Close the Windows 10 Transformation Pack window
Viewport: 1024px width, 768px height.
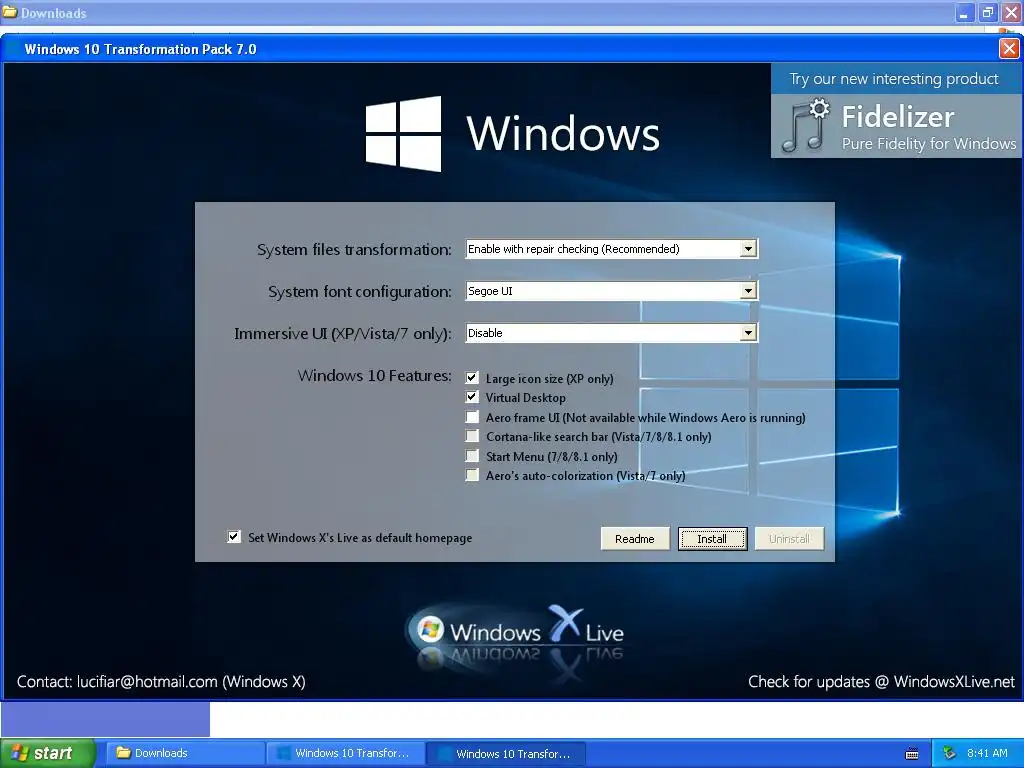[1009, 49]
